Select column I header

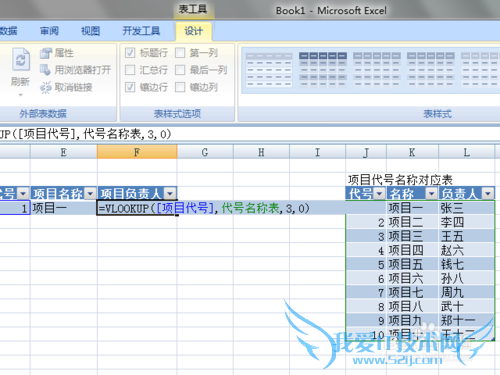(x=317, y=152)
